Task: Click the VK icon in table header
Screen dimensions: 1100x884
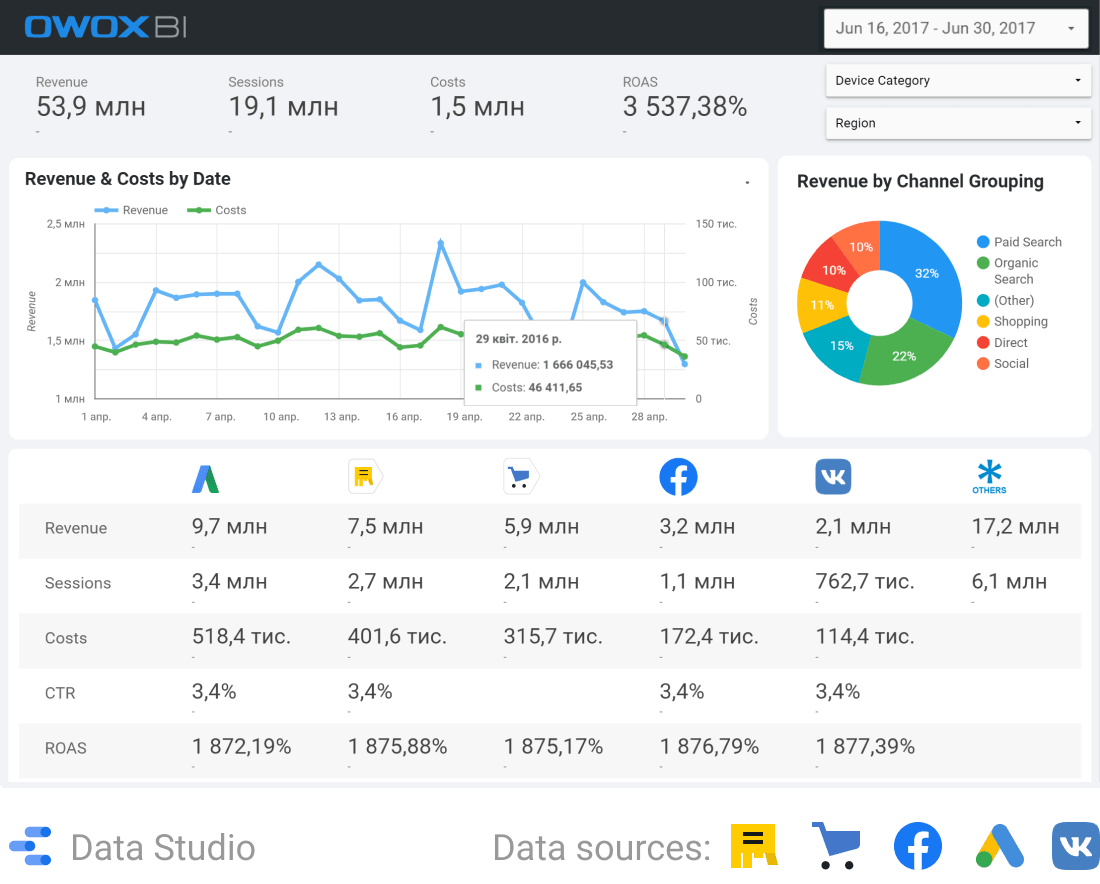Action: click(833, 478)
